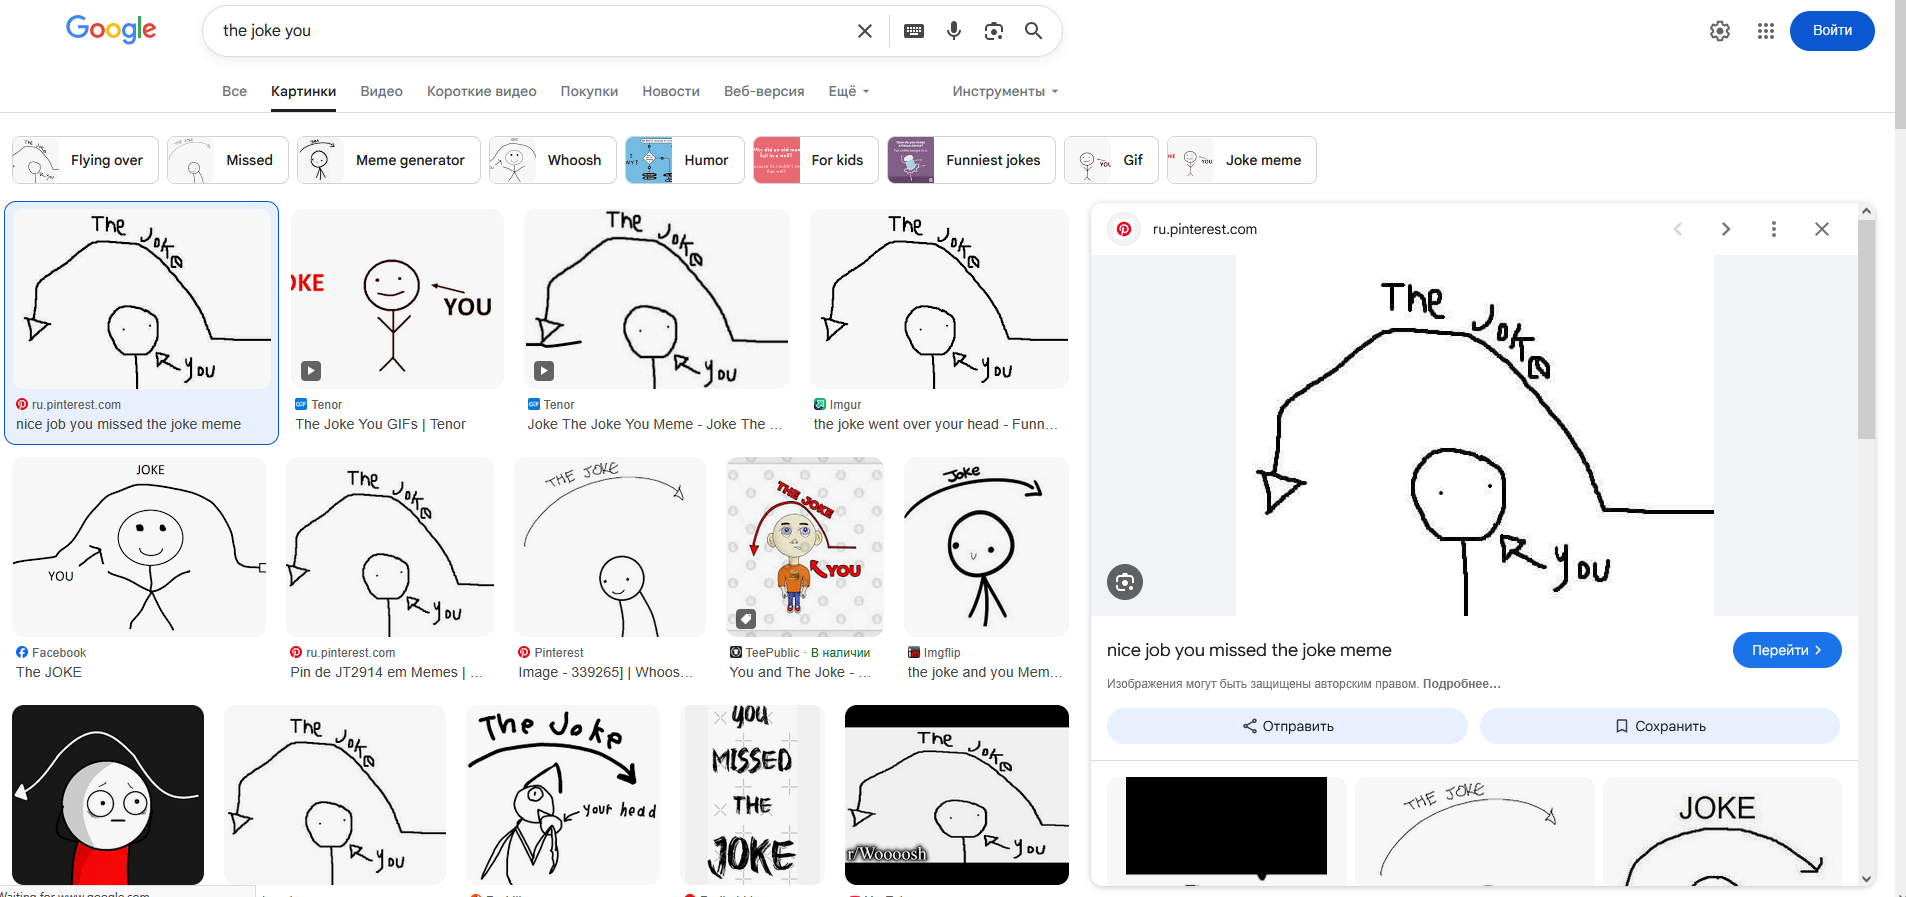Open the TeePublic 'You and The Joke' thumbnail
The height and width of the screenshot is (897, 1906).
point(805,547)
